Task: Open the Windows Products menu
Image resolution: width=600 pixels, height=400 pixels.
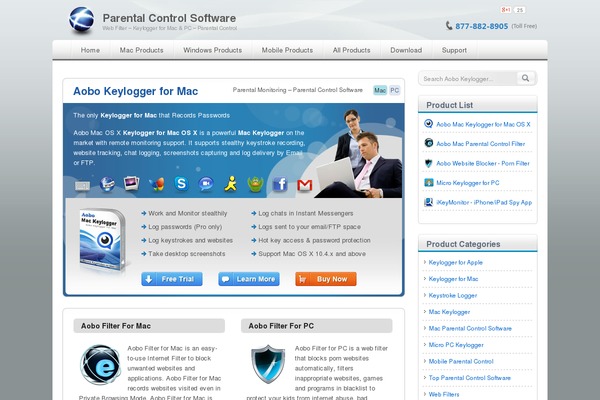Action: point(213,50)
